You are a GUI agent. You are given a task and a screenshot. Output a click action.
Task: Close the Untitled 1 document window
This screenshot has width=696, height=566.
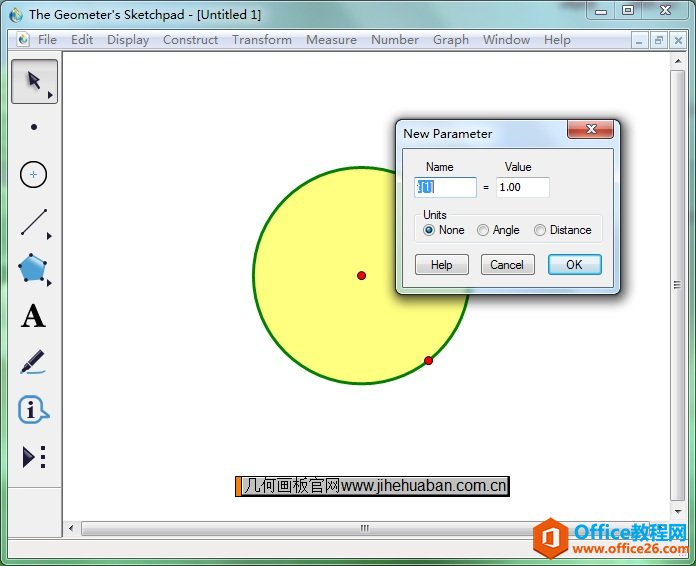click(x=678, y=41)
